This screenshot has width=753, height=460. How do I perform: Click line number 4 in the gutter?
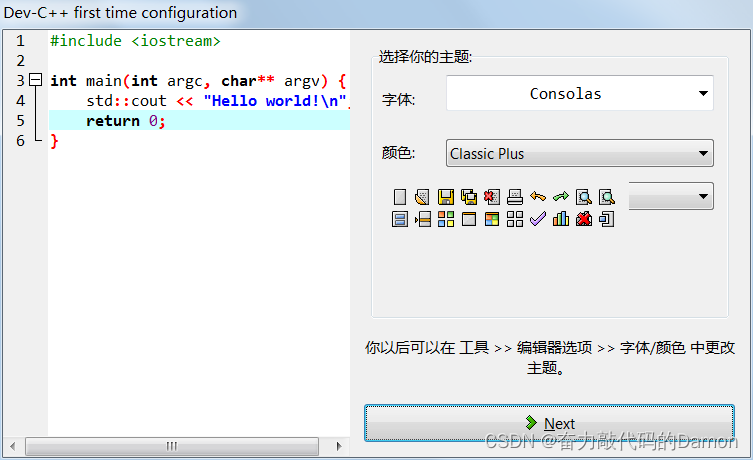[x=20, y=101]
